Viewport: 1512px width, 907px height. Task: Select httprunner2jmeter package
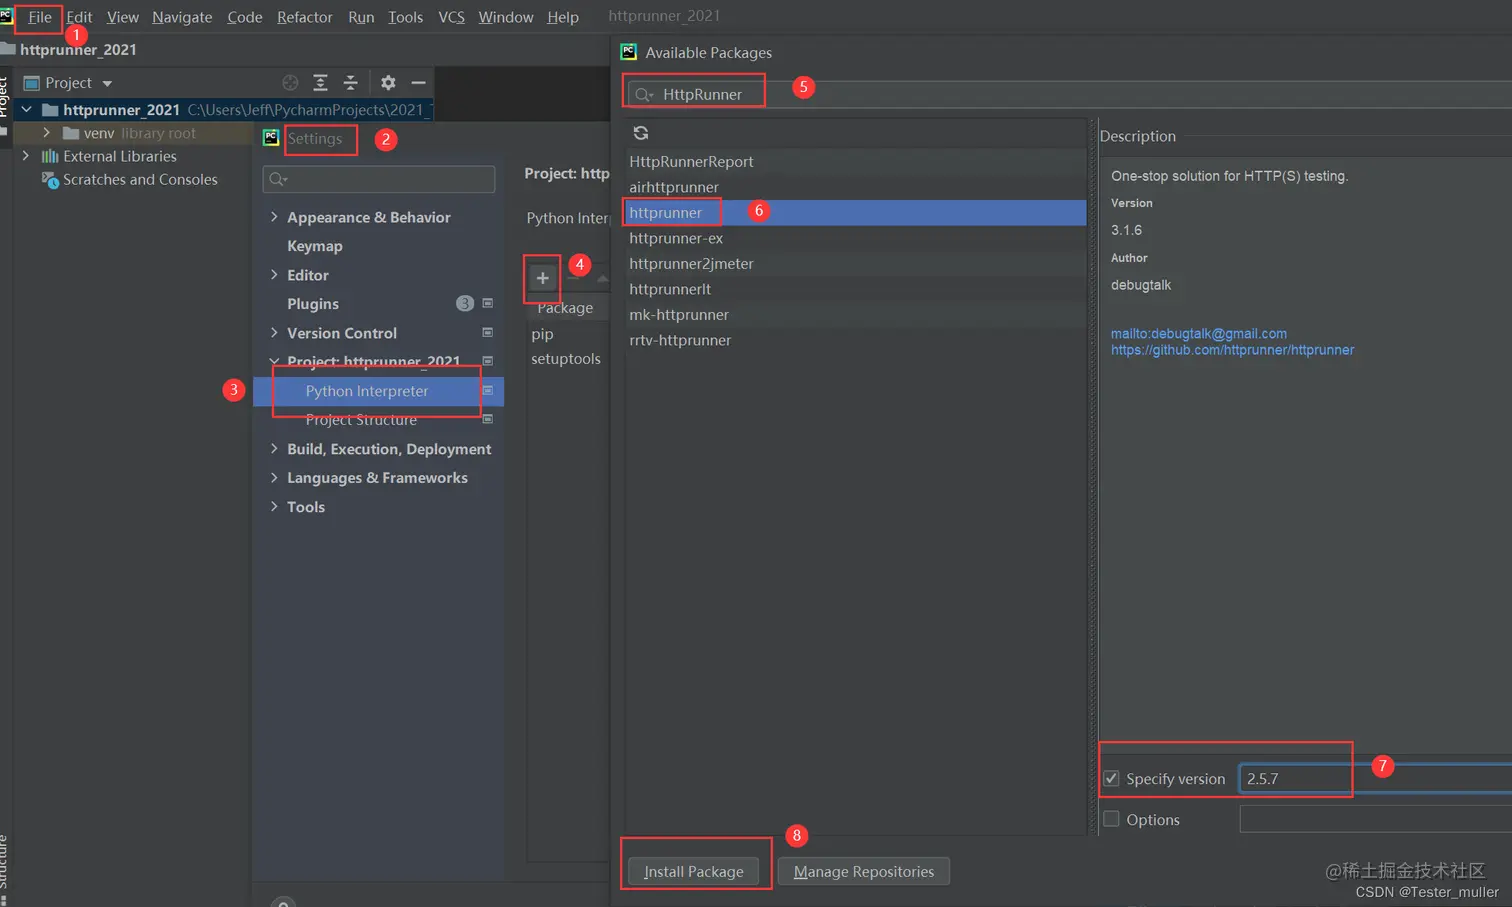[x=856, y=264]
